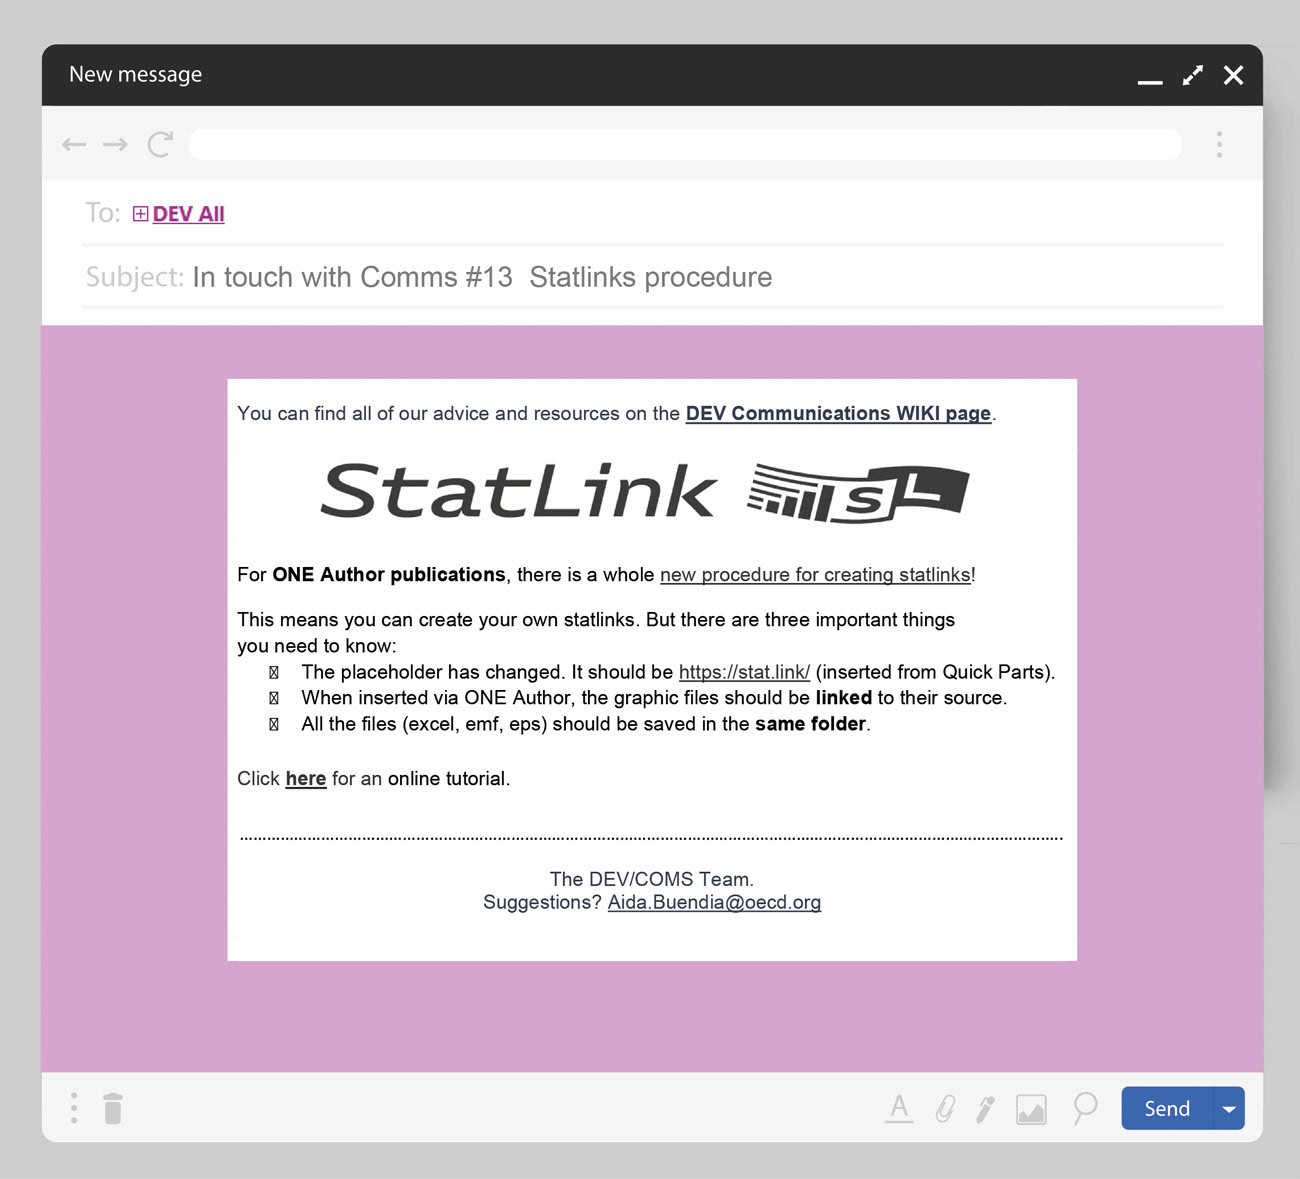
Task: Discard the draft via trash icon
Action: [113, 1108]
